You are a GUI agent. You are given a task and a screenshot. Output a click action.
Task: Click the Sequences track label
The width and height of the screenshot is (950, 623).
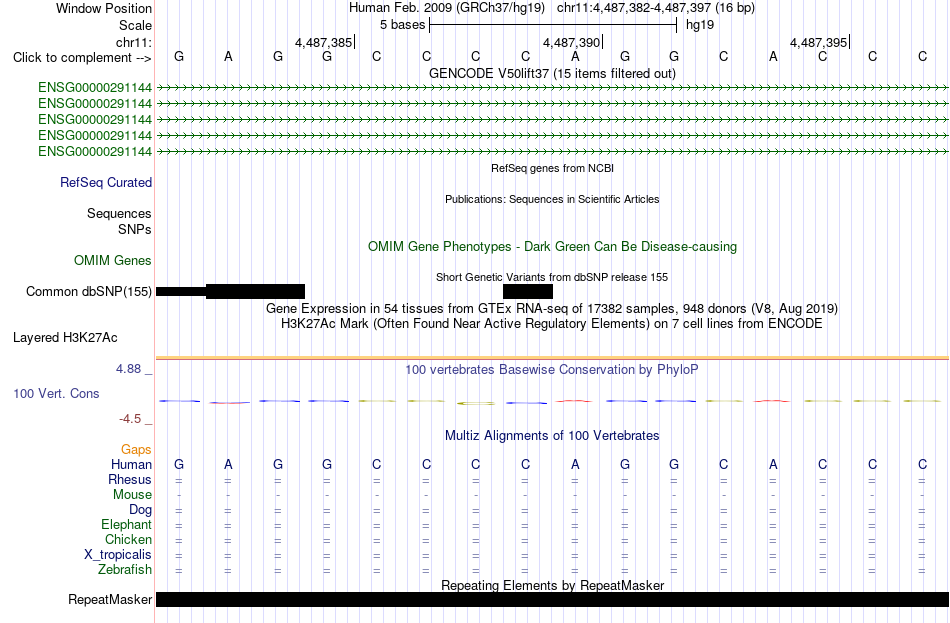click(x=119, y=213)
